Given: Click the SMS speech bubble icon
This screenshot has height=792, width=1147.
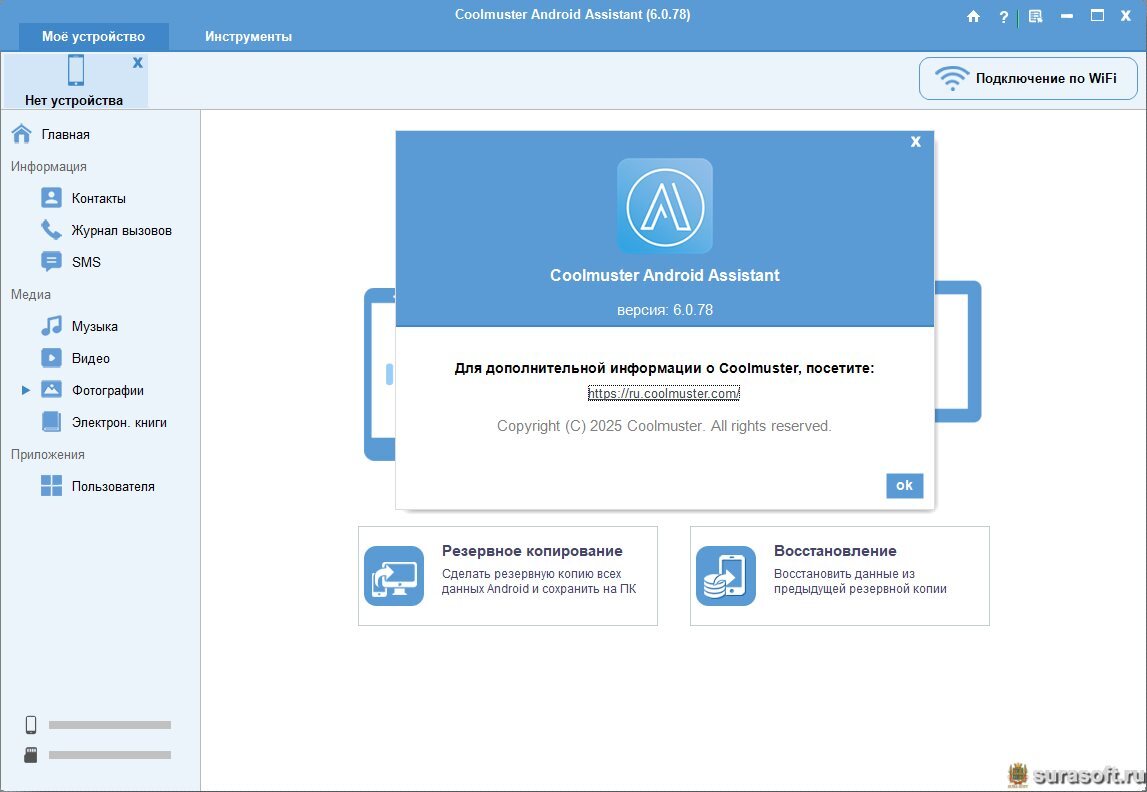Looking at the screenshot, I should [51, 262].
